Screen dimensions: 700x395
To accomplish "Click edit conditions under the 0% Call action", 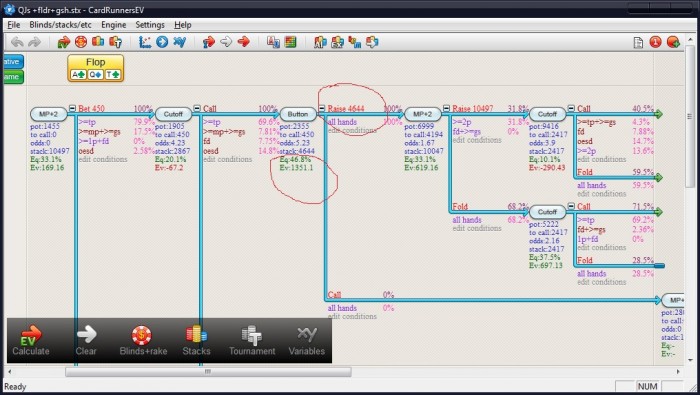I will [x=352, y=316].
